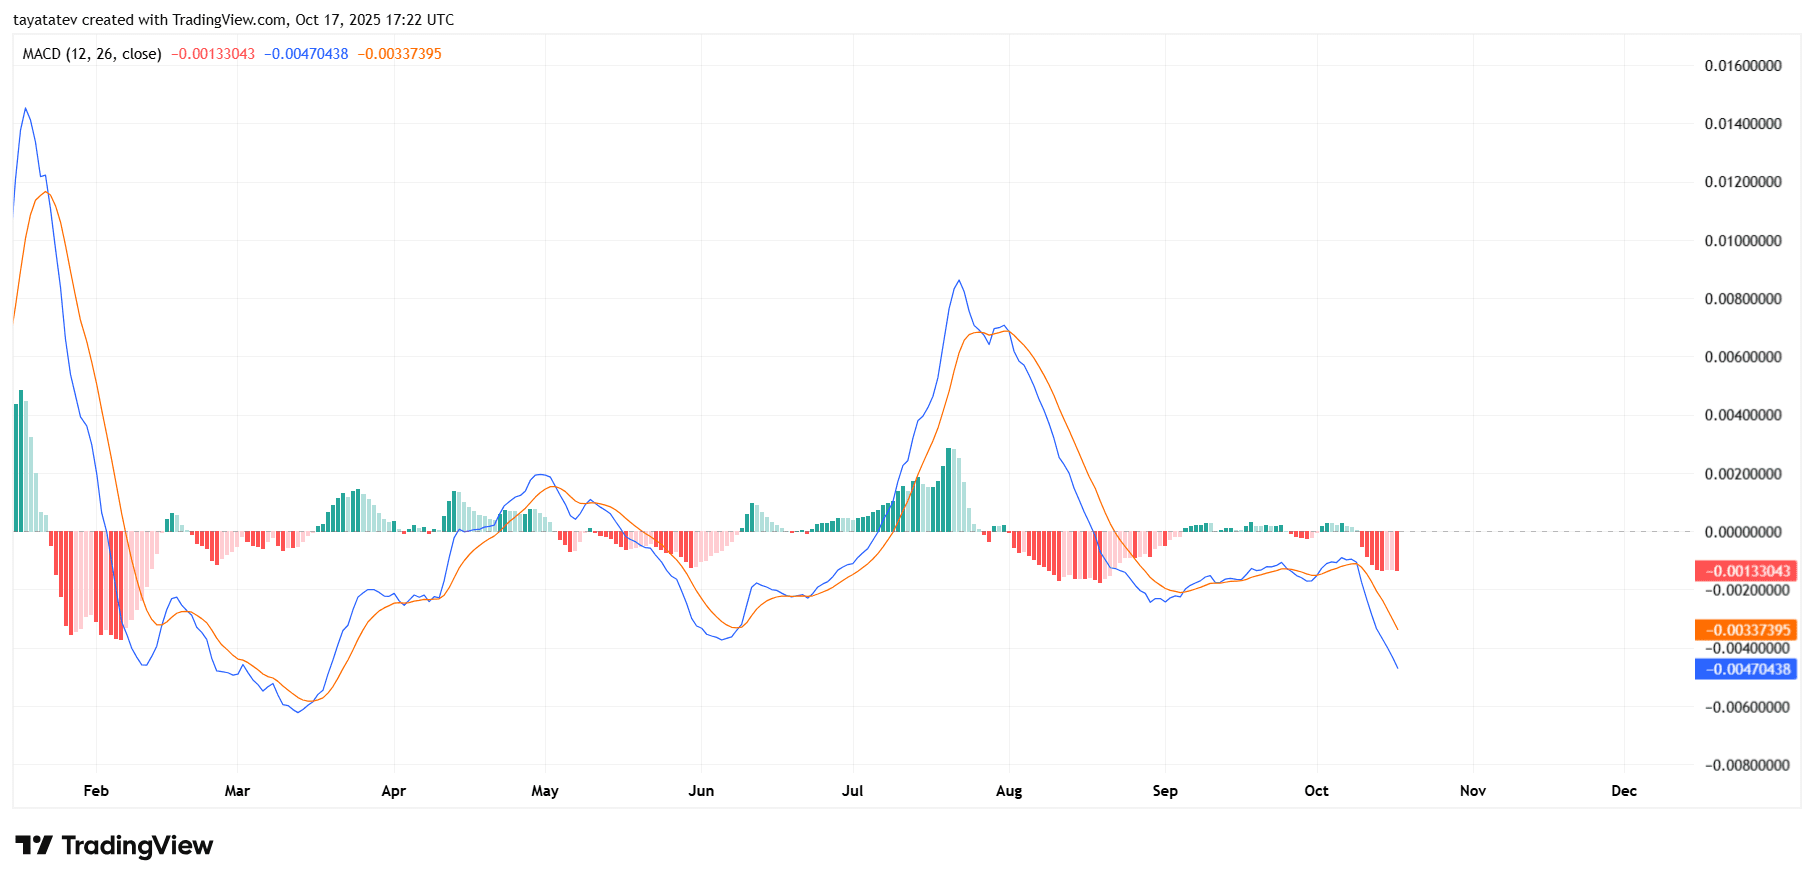The height and width of the screenshot is (883, 1814).
Task: Click the blue -0.00470438 axis tag
Action: click(1745, 669)
